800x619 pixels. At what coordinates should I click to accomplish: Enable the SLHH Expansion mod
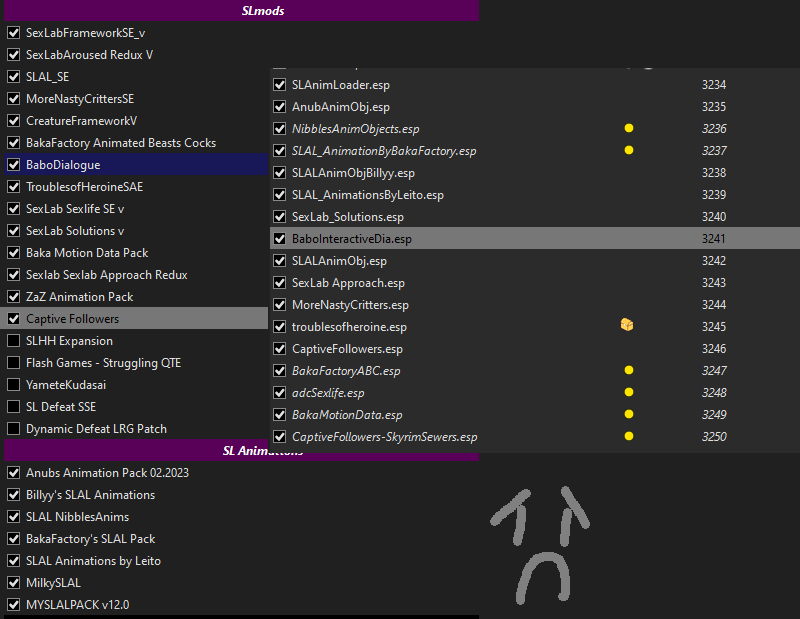tap(14, 340)
